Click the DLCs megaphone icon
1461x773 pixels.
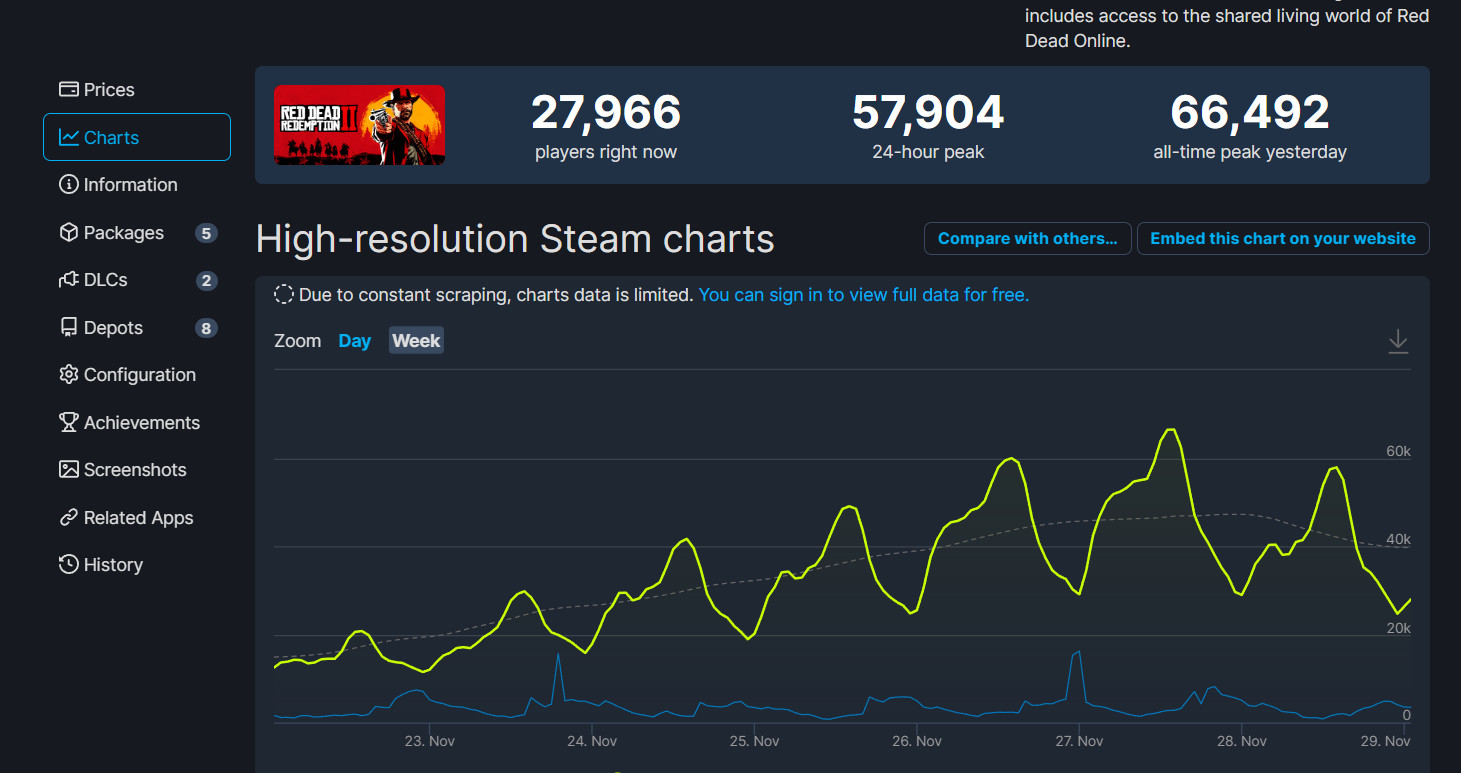click(x=68, y=279)
